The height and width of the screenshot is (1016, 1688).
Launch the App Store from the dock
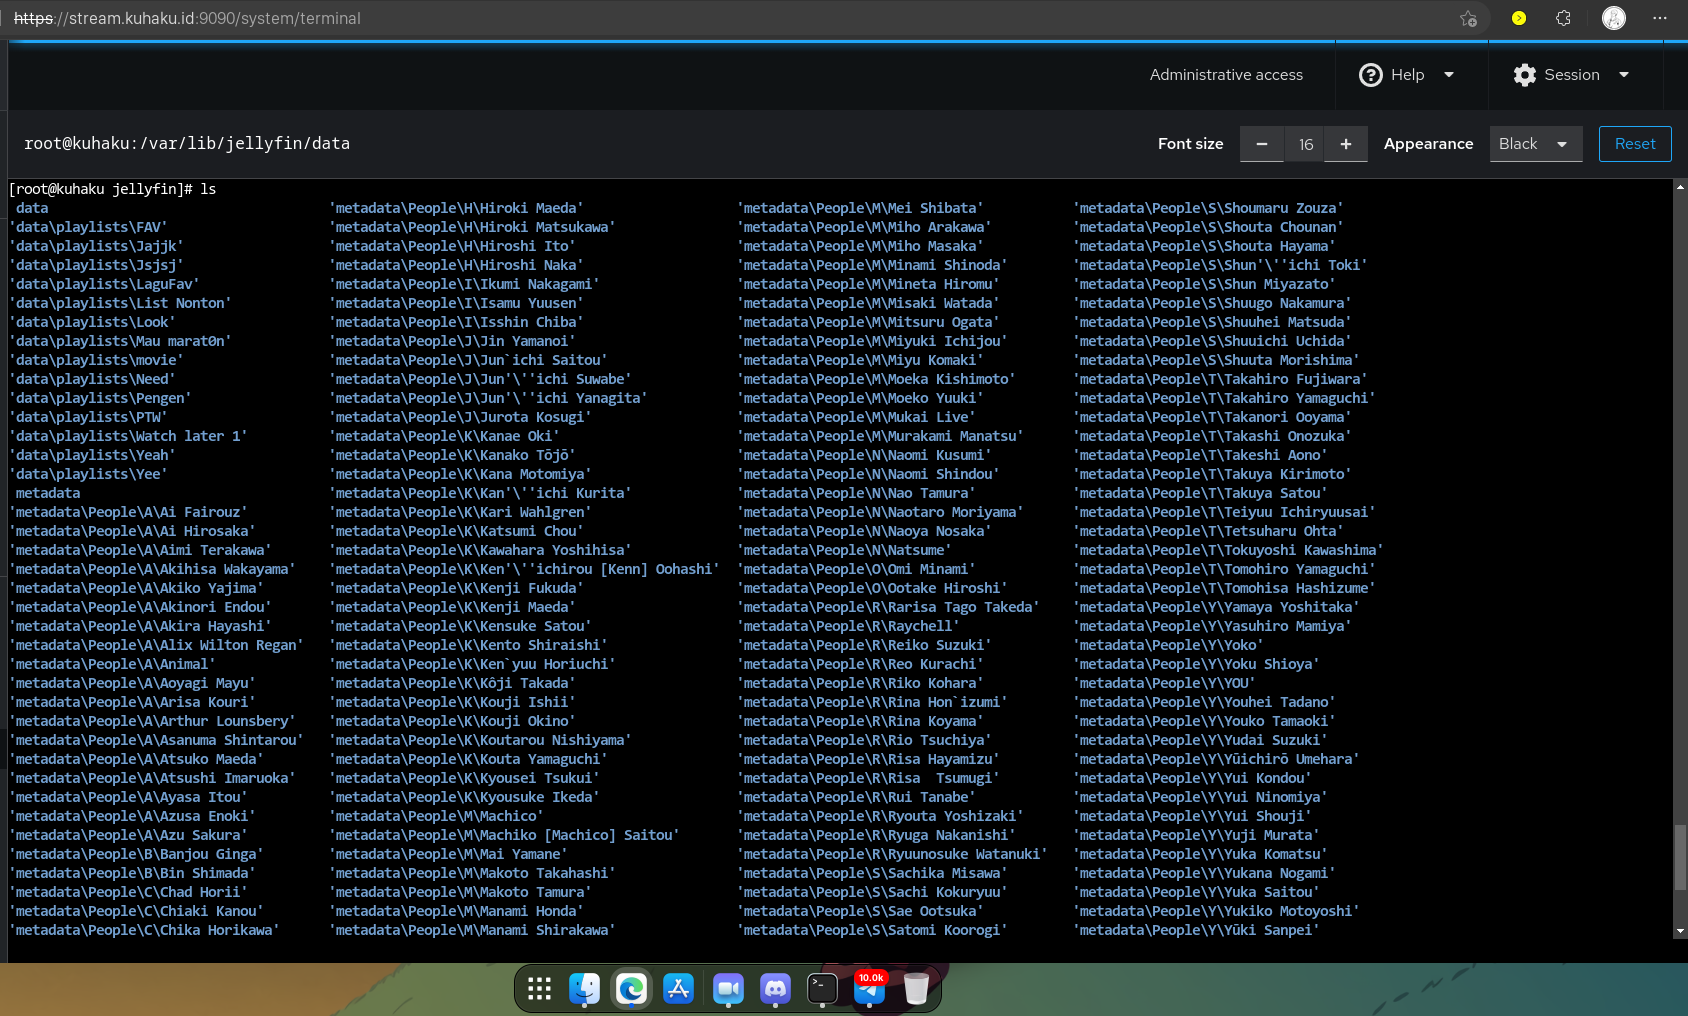[x=679, y=989]
